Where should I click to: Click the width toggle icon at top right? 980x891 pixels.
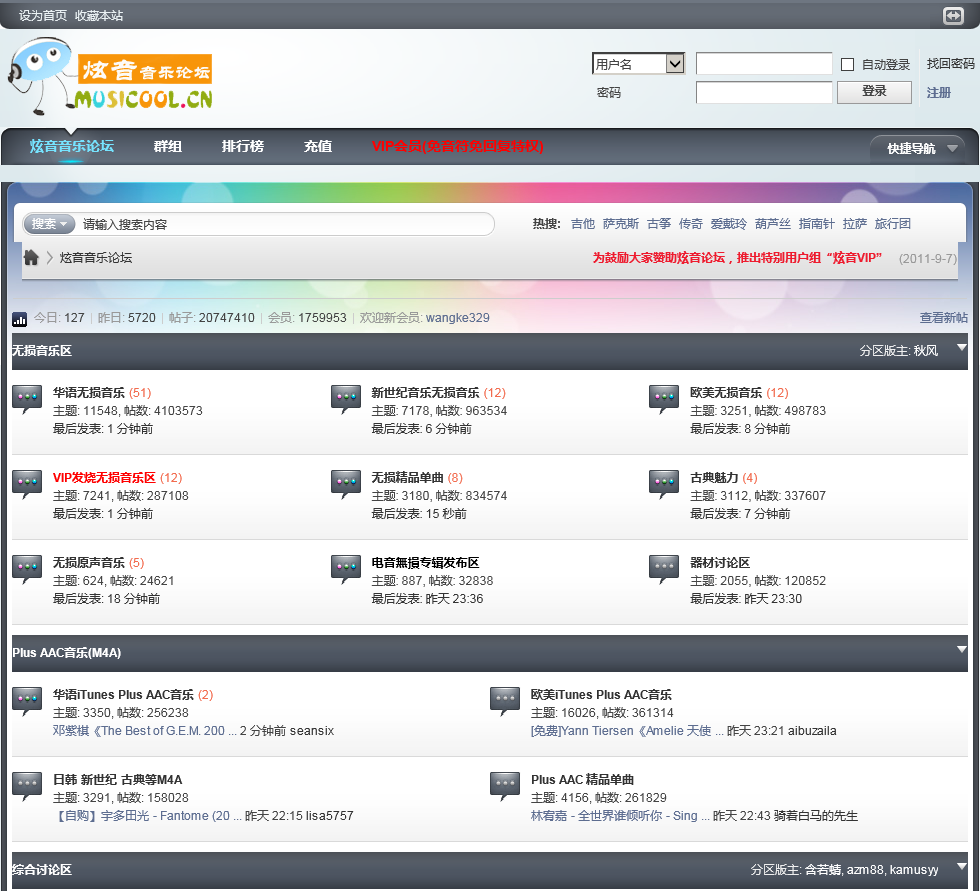tap(953, 16)
